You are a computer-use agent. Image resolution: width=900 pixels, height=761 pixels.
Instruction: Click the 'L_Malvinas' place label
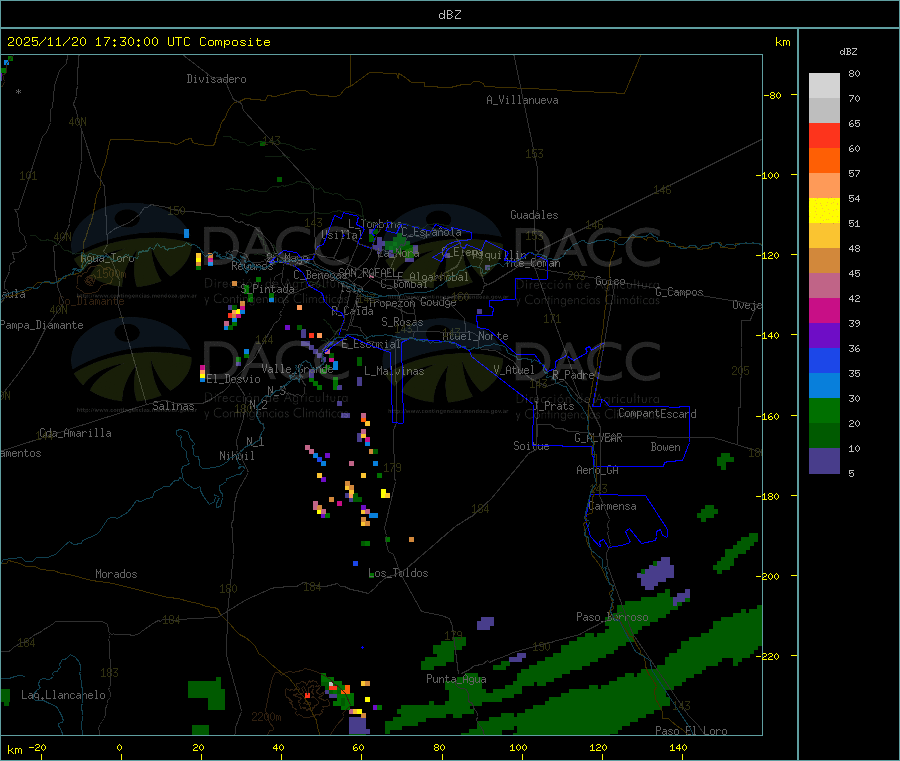click(394, 371)
